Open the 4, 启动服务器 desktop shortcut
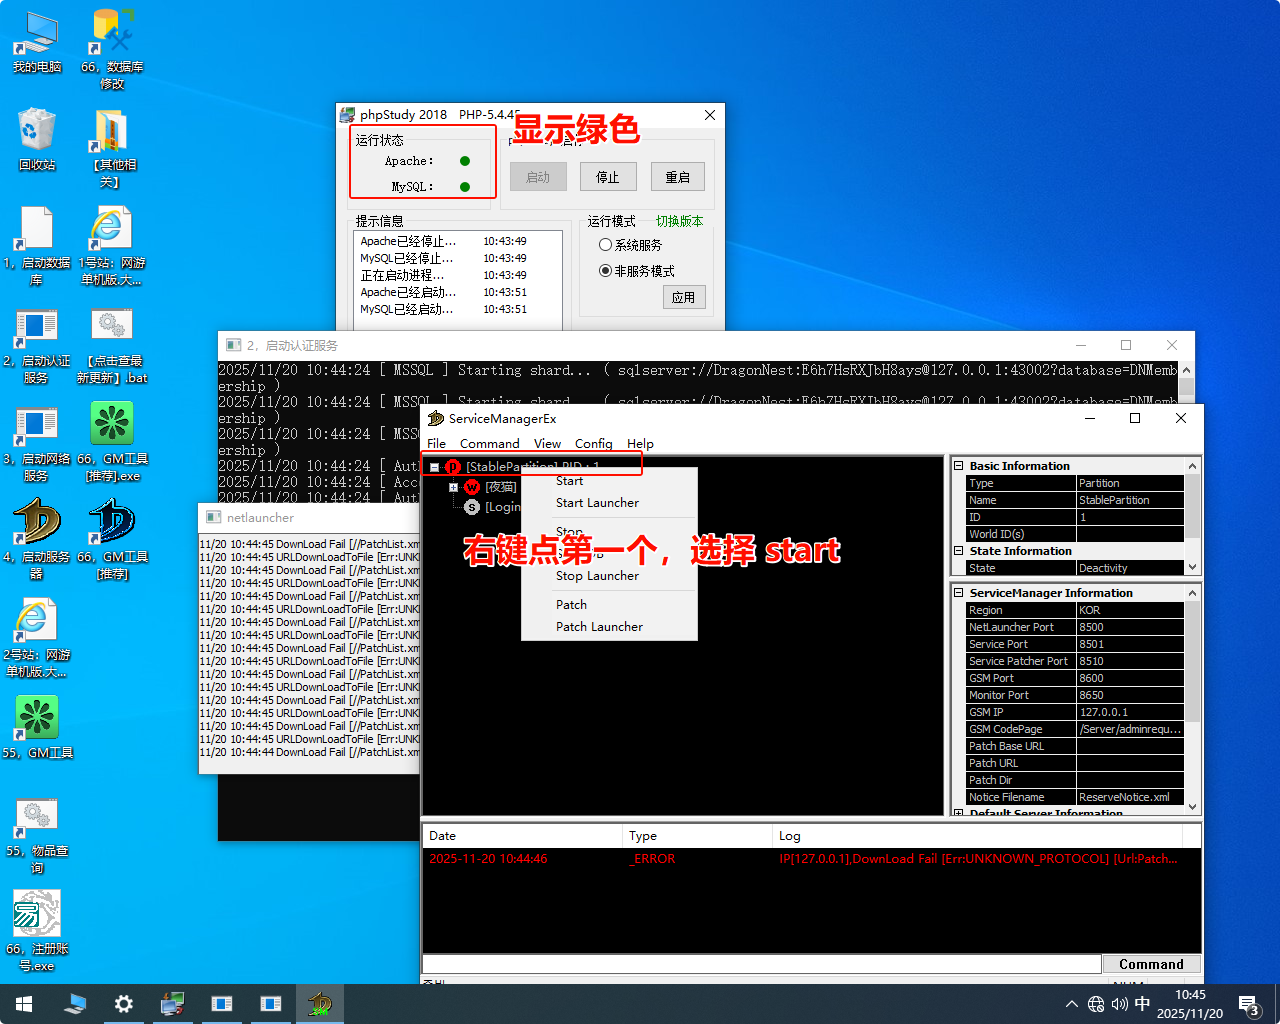1280x1024 pixels. click(x=37, y=523)
